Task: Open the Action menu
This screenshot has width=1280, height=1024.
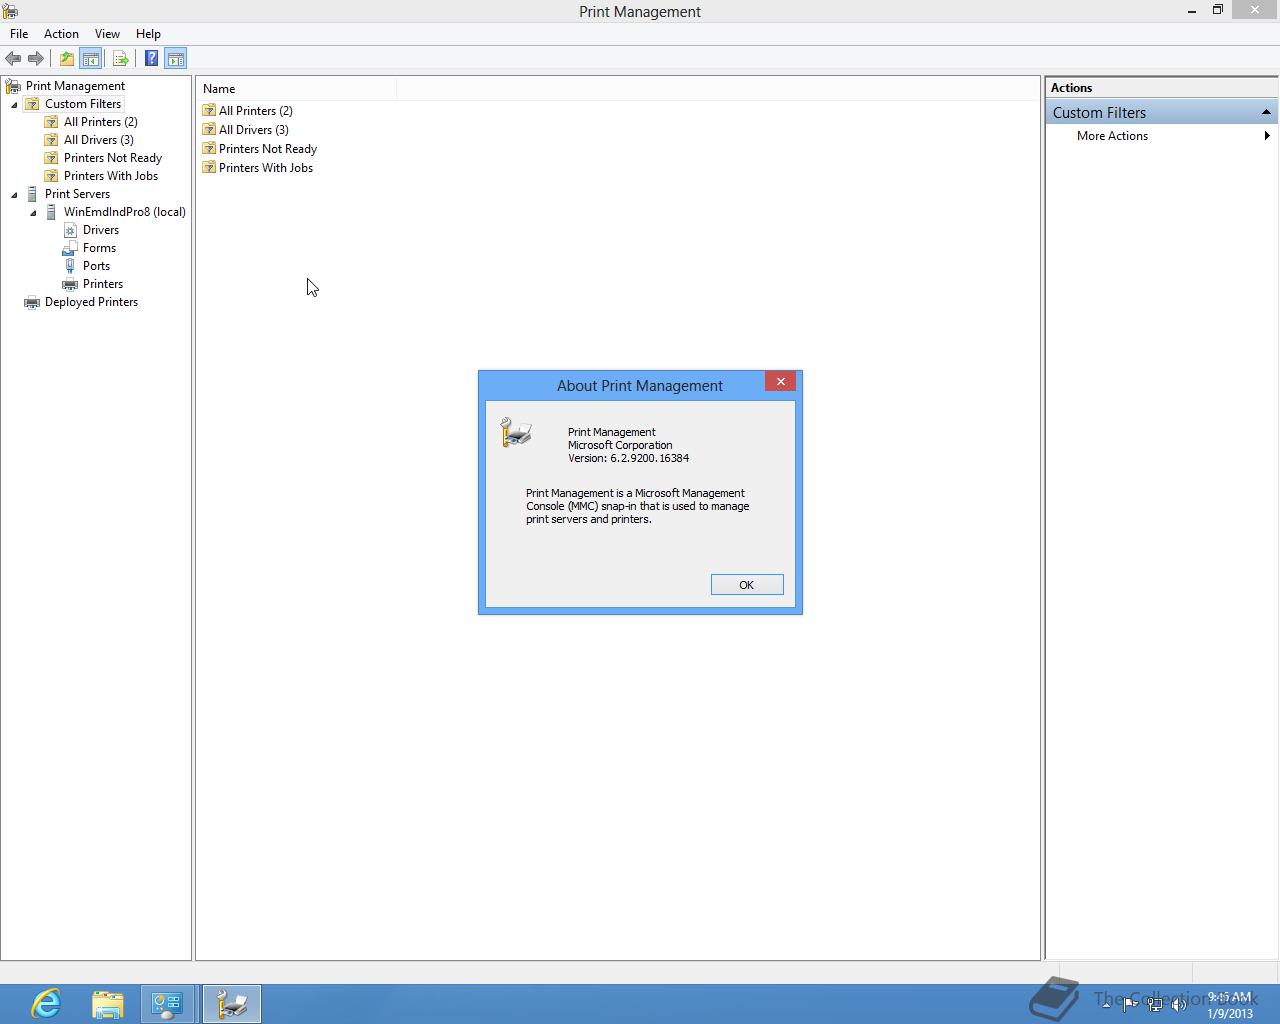Action: click(61, 34)
